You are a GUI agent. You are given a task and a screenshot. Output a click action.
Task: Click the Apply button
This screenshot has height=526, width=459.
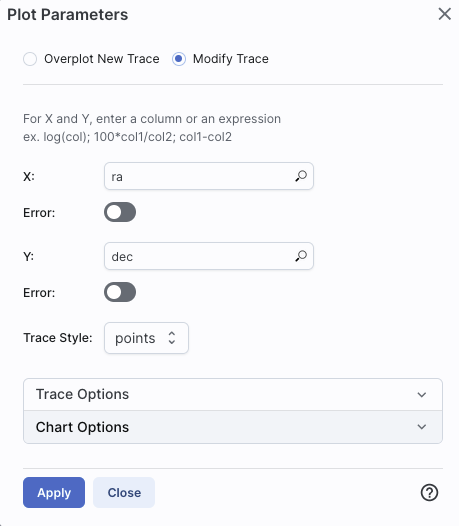click(54, 492)
